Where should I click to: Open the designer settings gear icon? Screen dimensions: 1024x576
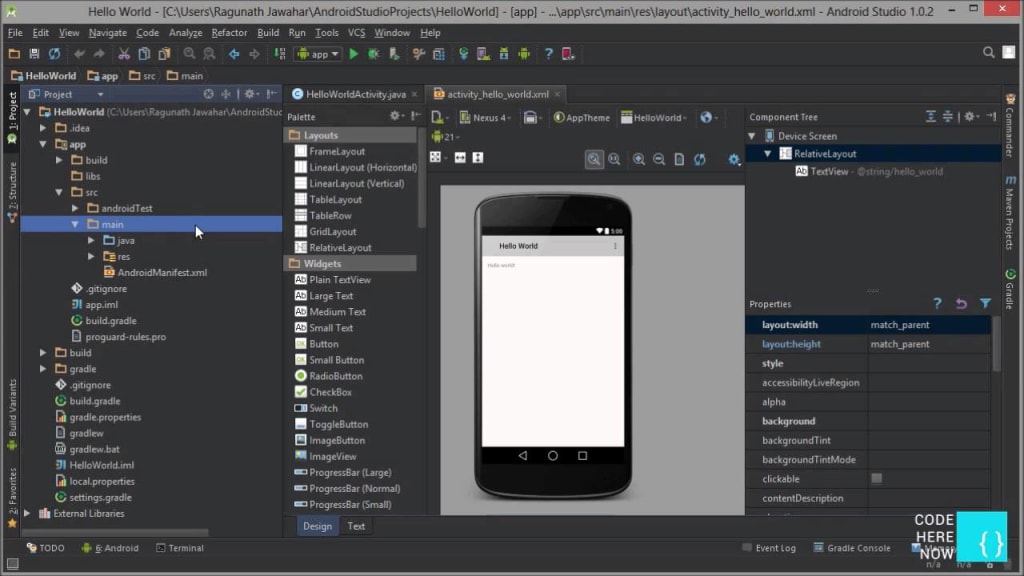pyautogui.click(x=734, y=159)
